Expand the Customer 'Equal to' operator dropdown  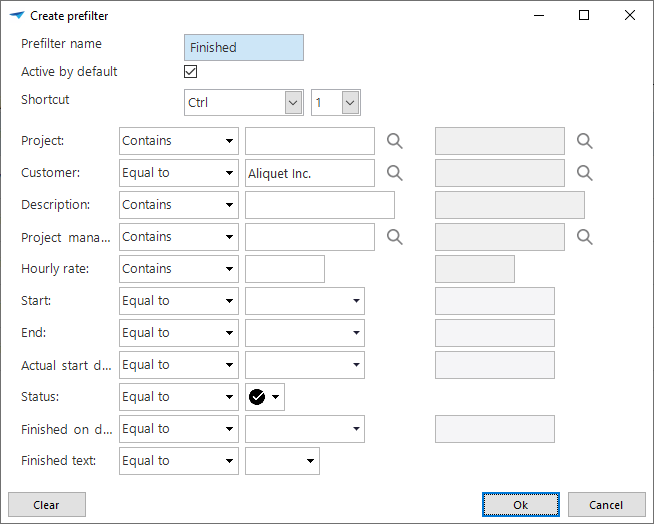230,173
